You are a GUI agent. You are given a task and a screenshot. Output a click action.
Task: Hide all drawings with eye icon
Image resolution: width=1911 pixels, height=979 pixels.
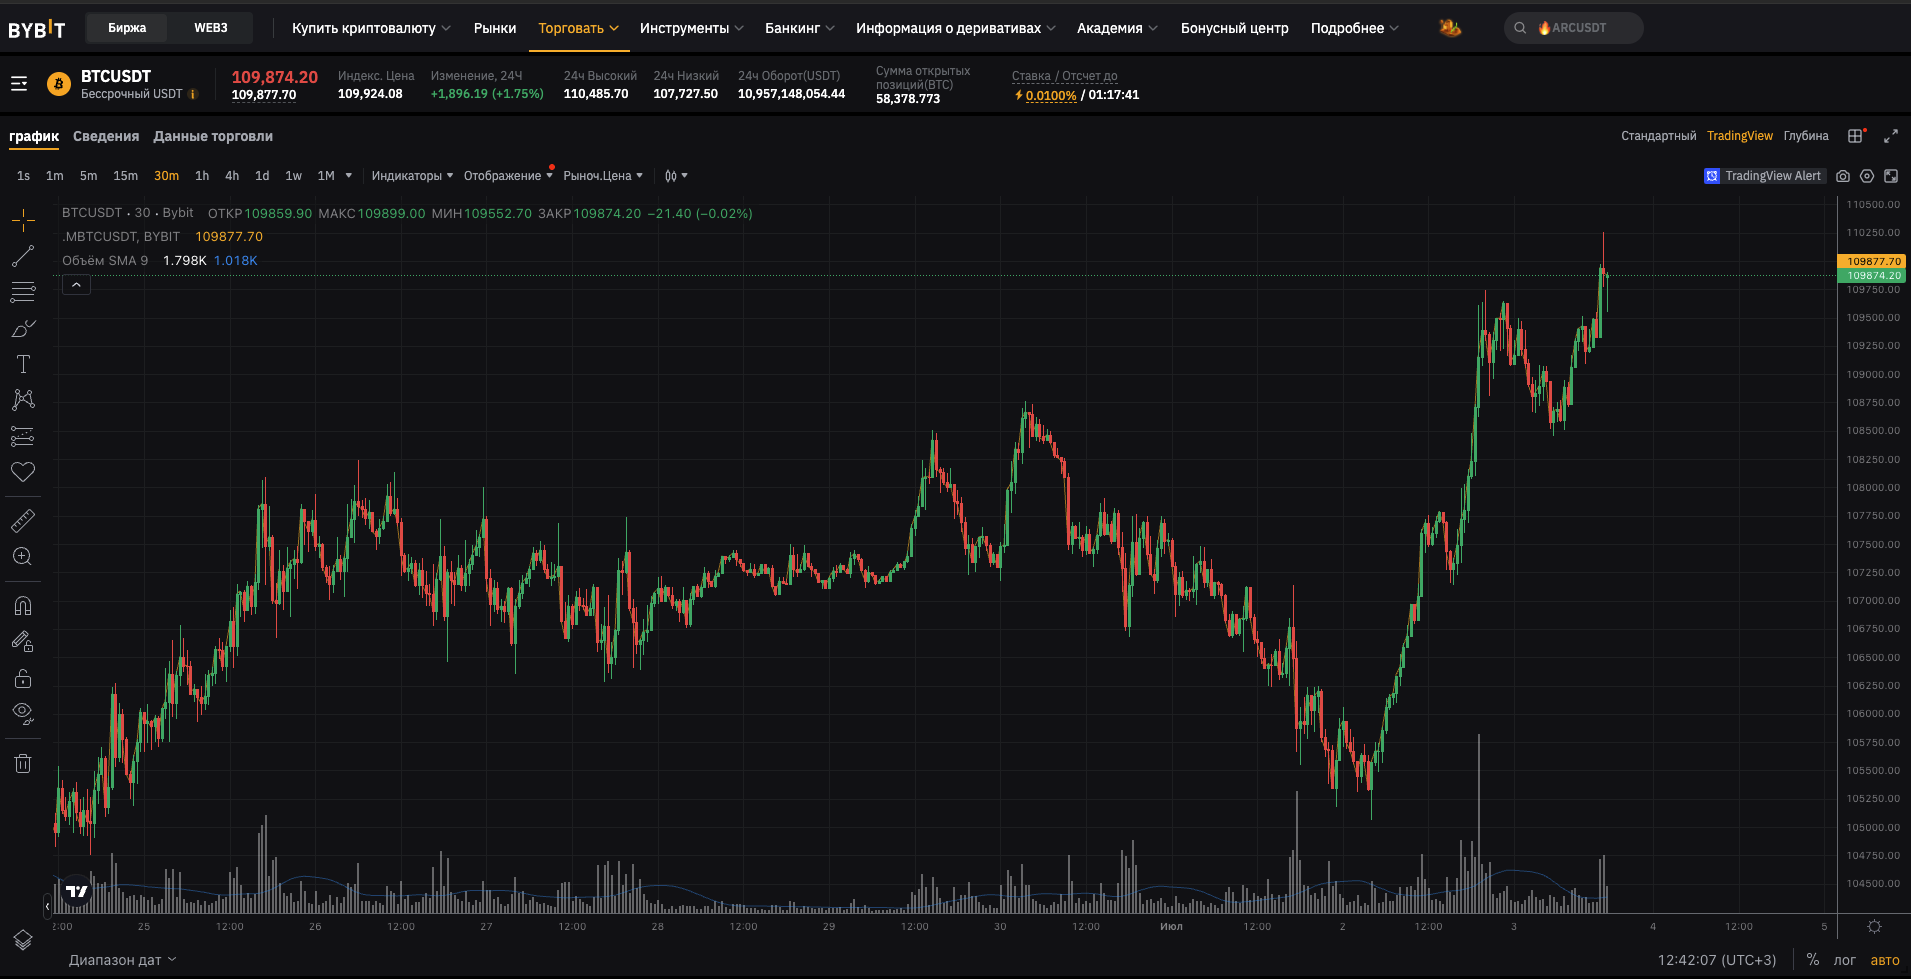23,713
